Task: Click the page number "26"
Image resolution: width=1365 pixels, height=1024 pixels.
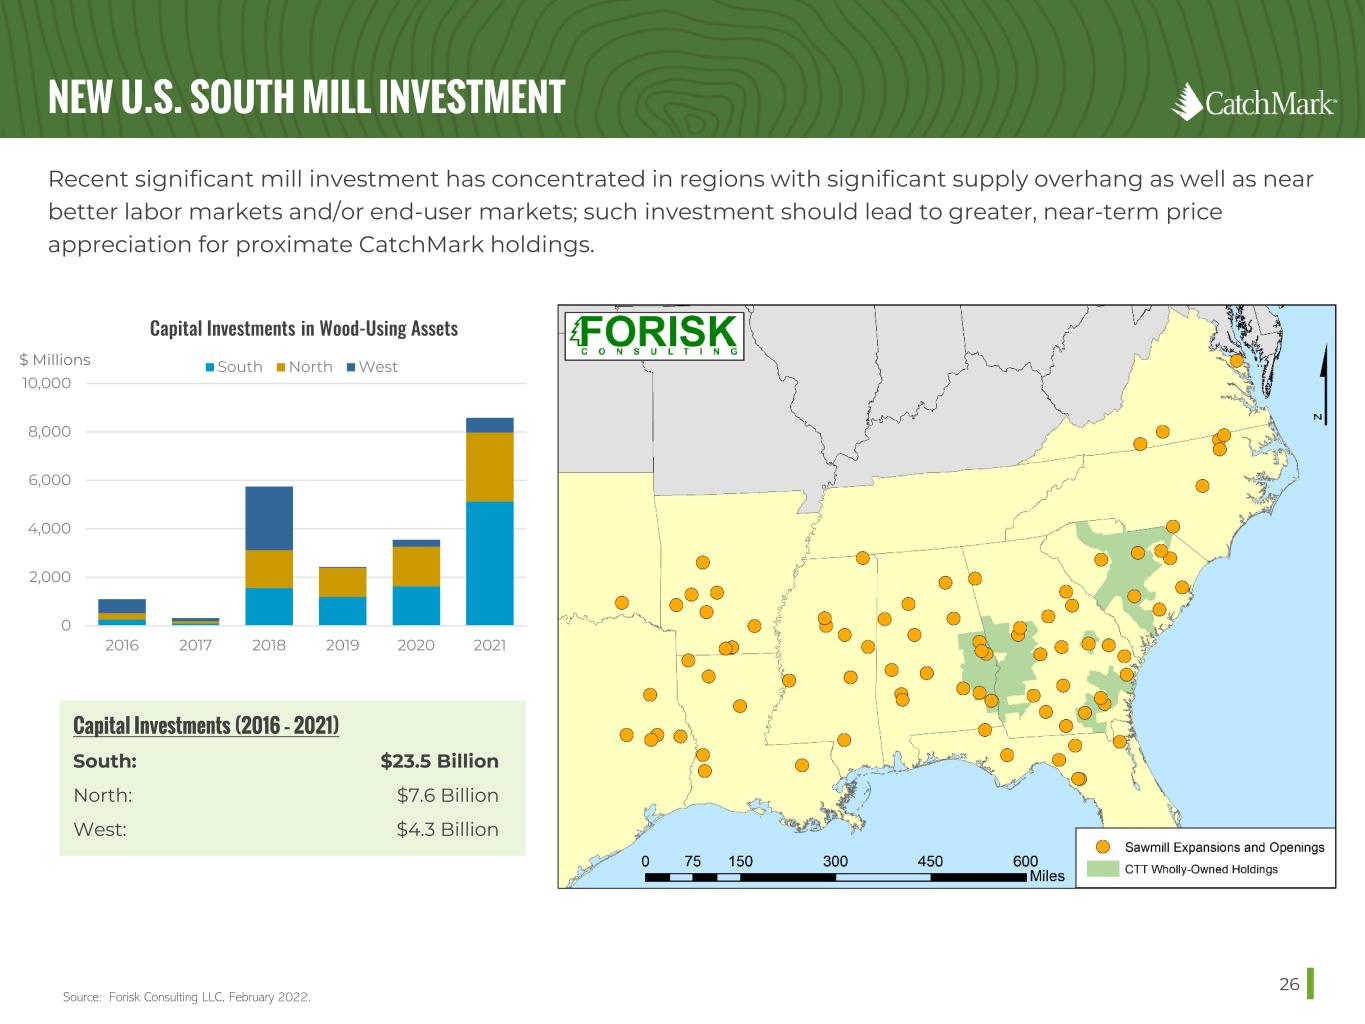Action: point(1290,984)
